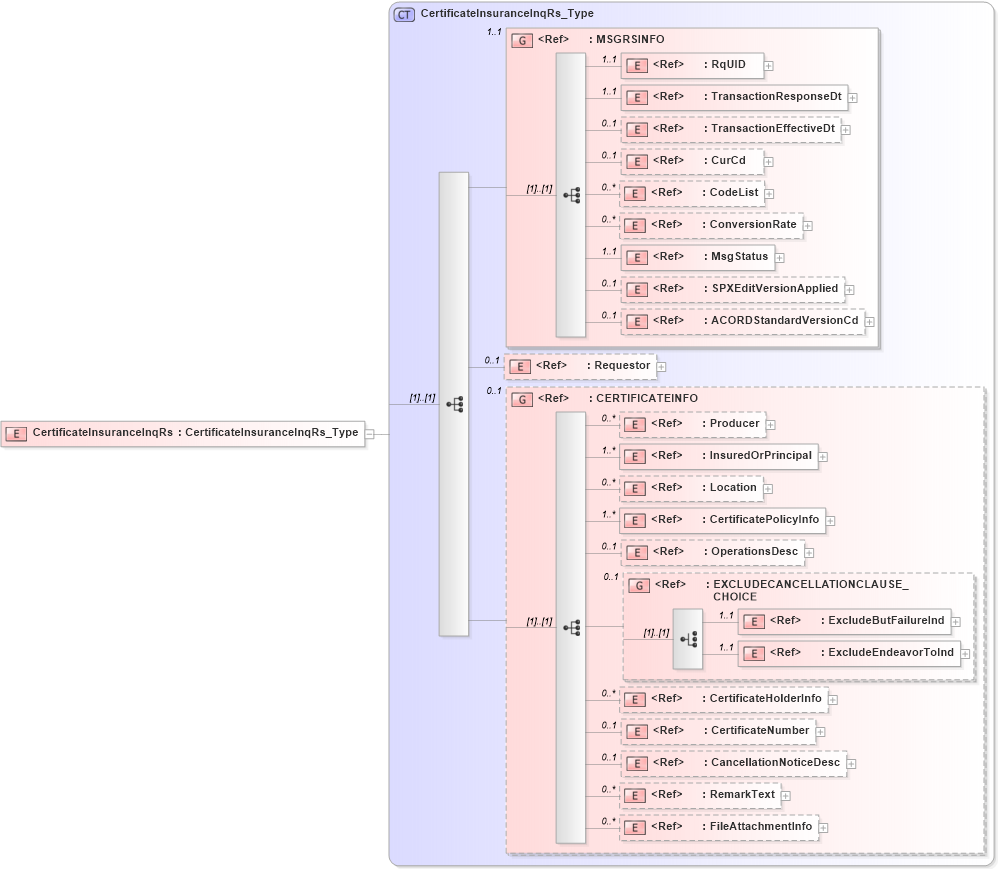The width and height of the screenshot is (998, 869).
Task: Click the CT icon of CertificateInsuranceInqRs_Type
Action: 403,14
